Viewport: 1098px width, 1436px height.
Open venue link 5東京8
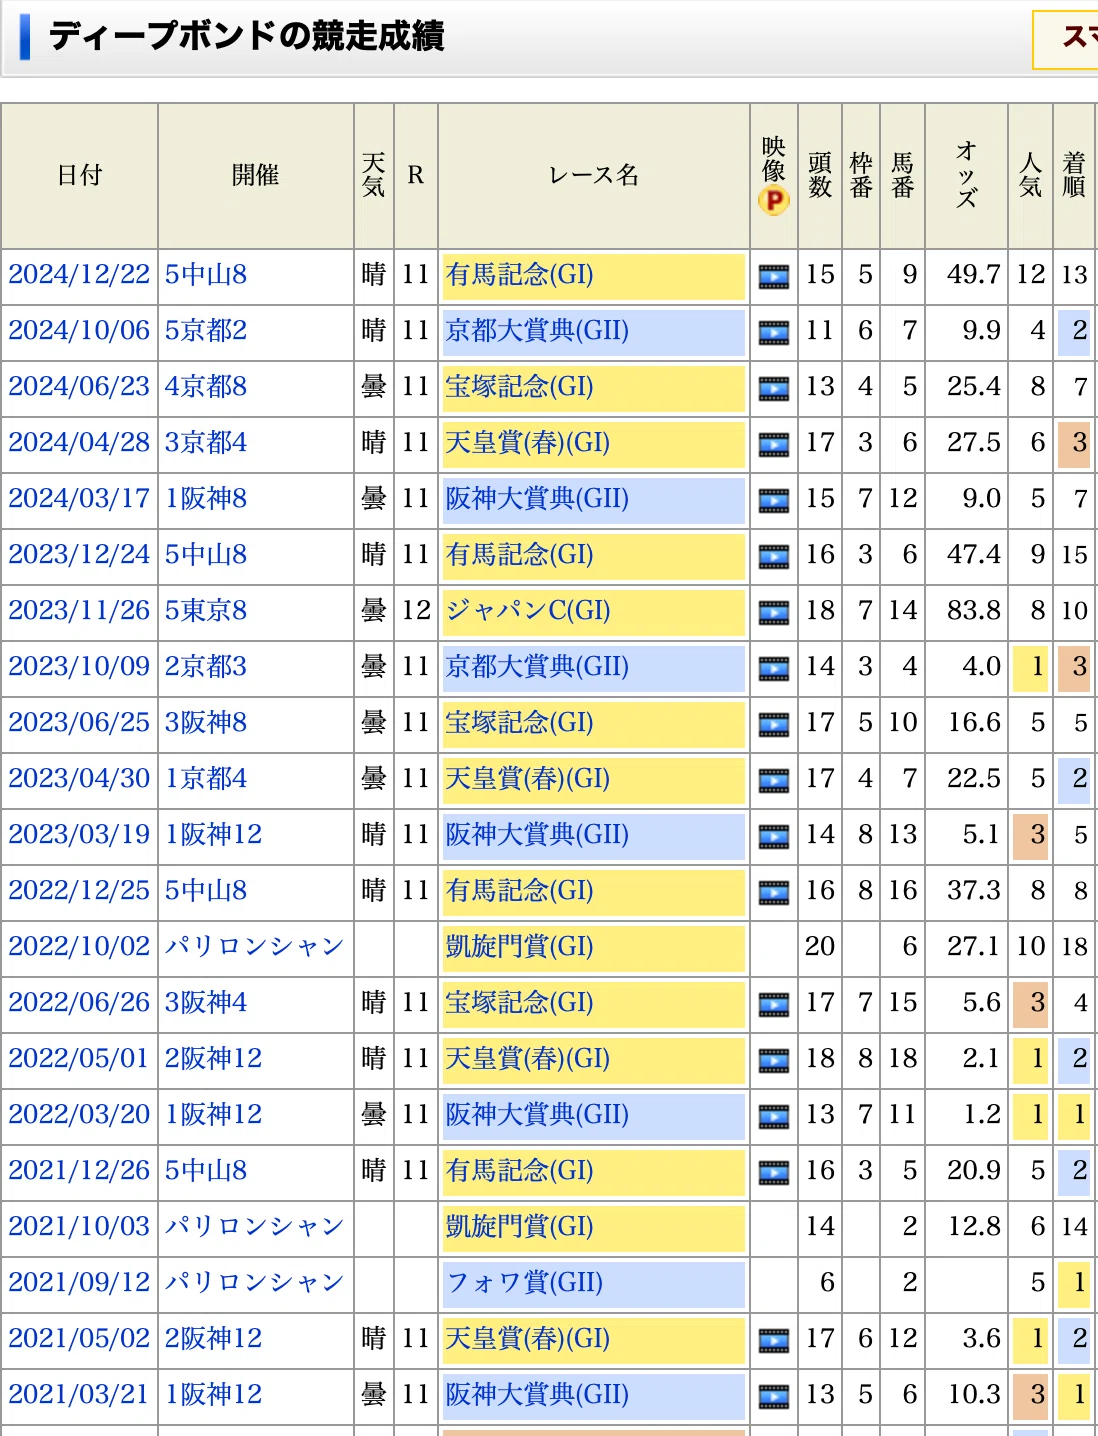206,611
